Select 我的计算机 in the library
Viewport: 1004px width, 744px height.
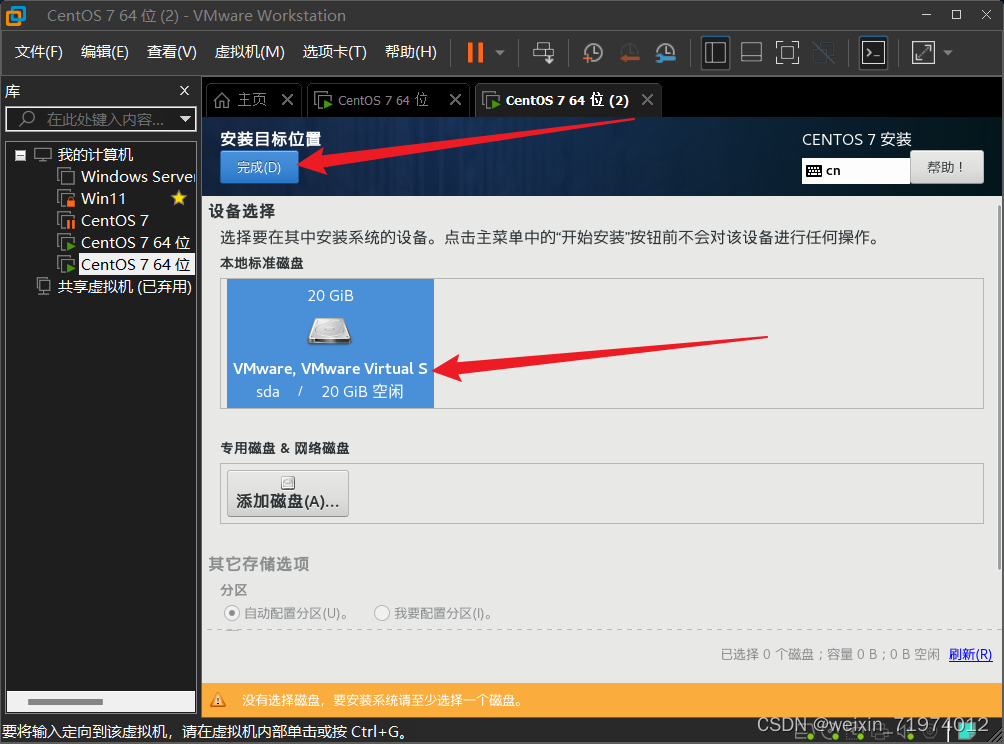95,155
